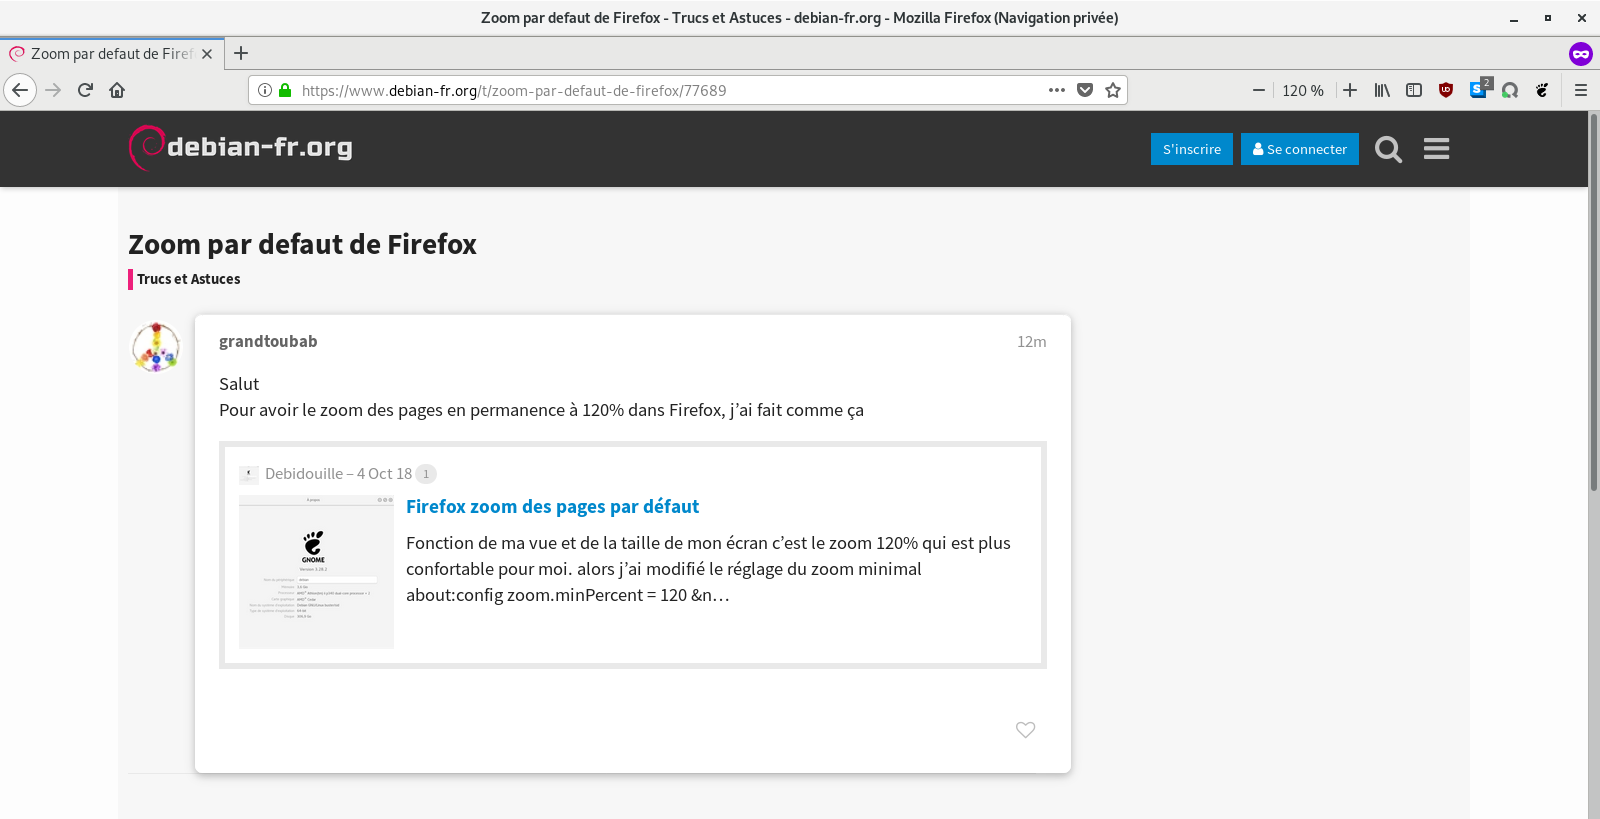
Task: Click the private browsing mask icon
Action: click(1581, 53)
